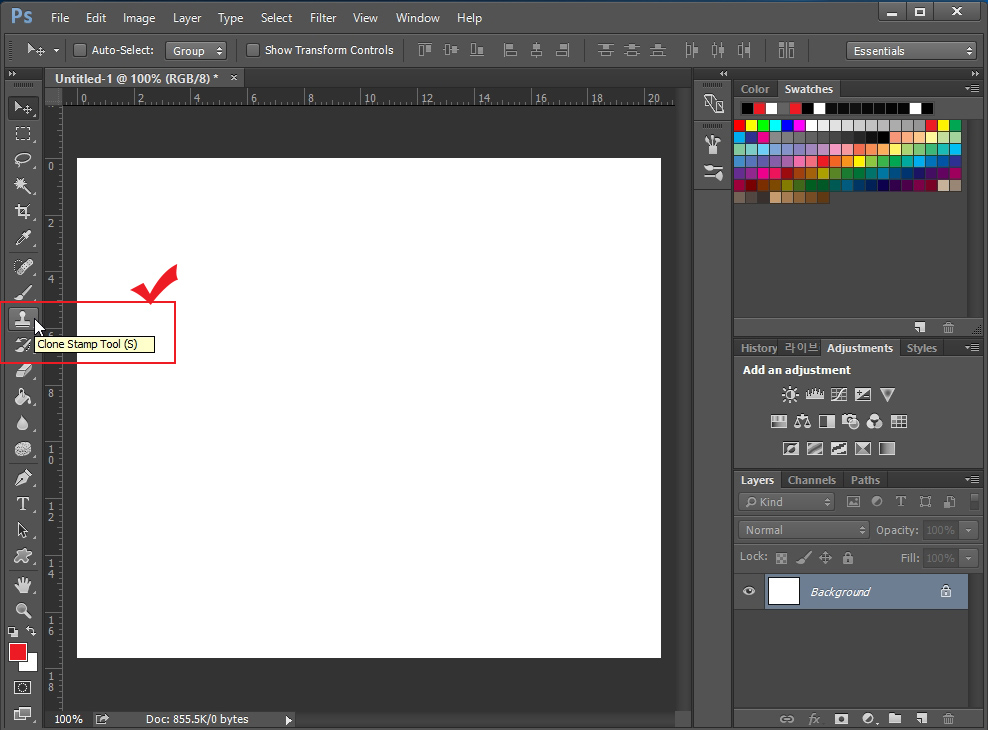Open the Filter menu

pos(323,18)
